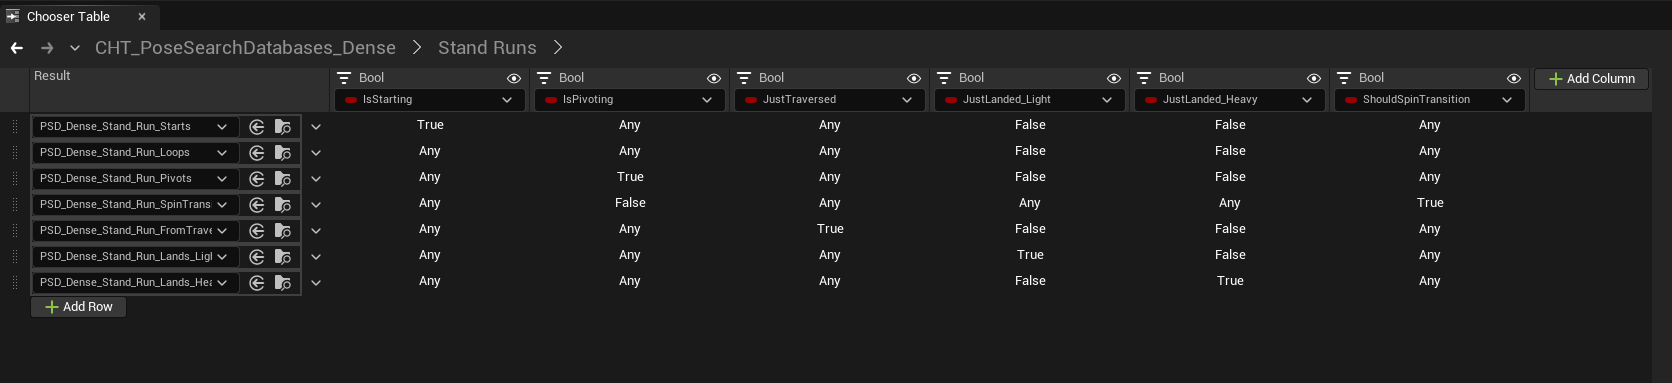
Task: Toggle eye icon on JustTraversed column
Action: click(x=914, y=78)
